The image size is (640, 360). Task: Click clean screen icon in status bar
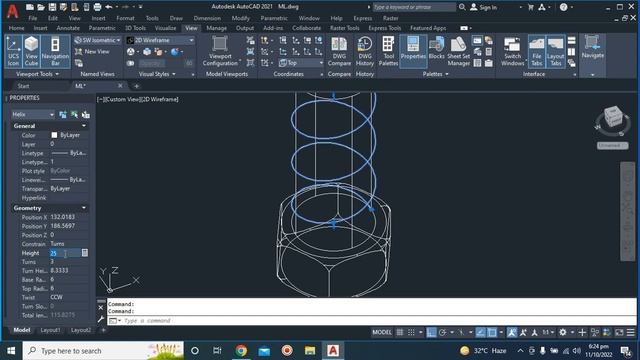coord(619,333)
